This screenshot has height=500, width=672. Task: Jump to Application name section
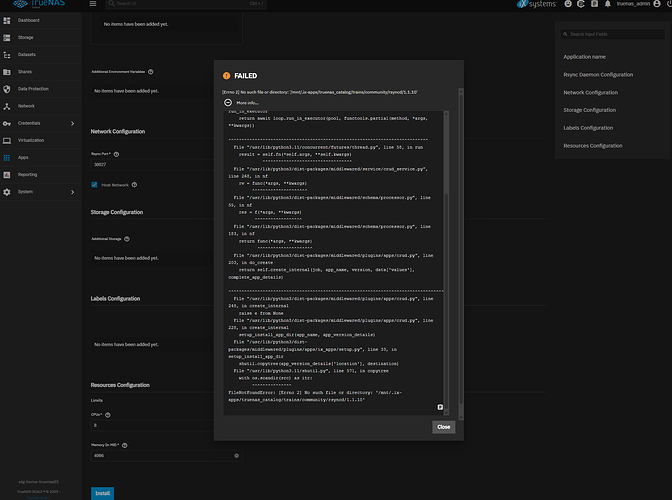pos(585,57)
